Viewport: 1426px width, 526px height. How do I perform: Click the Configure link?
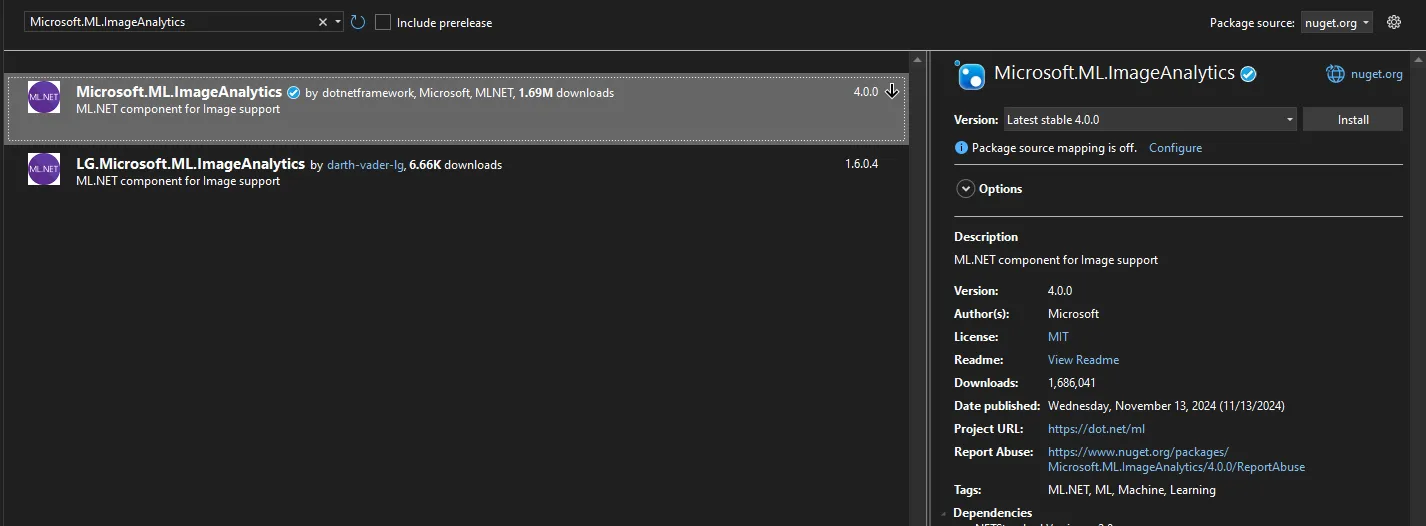(x=1175, y=148)
